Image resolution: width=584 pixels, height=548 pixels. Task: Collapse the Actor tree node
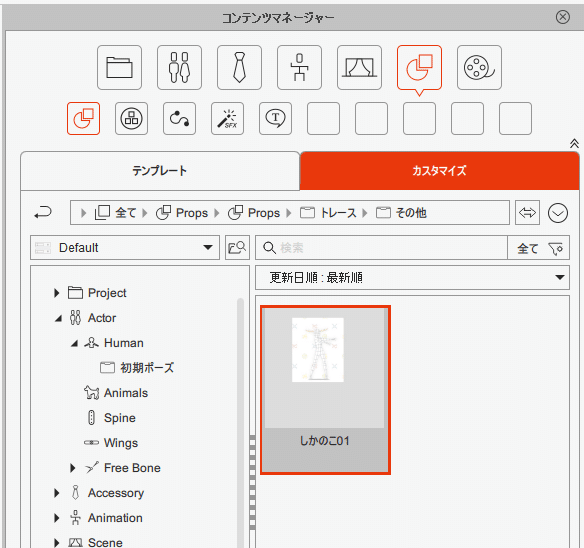pos(58,318)
